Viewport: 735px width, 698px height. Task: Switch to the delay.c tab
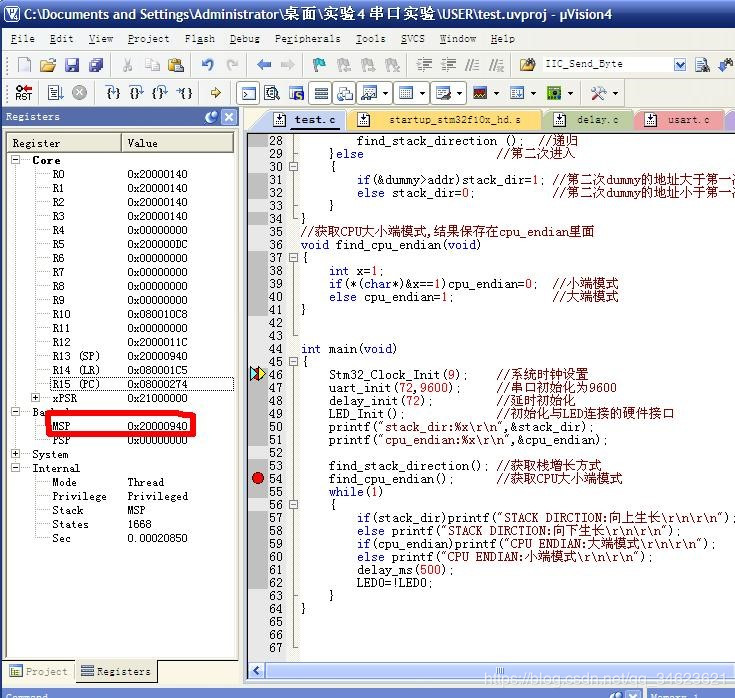tap(597, 120)
